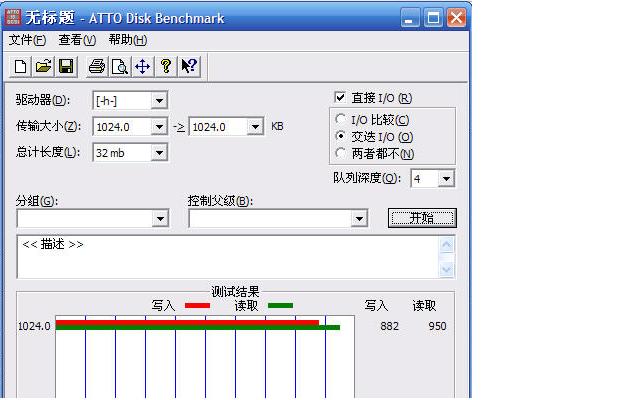The image size is (640, 400).
Task: Open the 队列深度 queue depth dropdown
Action: [446, 179]
